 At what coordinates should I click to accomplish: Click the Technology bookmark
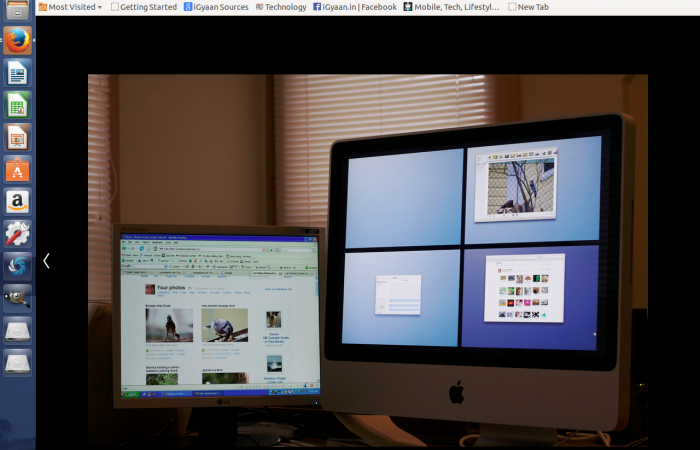pos(281,7)
